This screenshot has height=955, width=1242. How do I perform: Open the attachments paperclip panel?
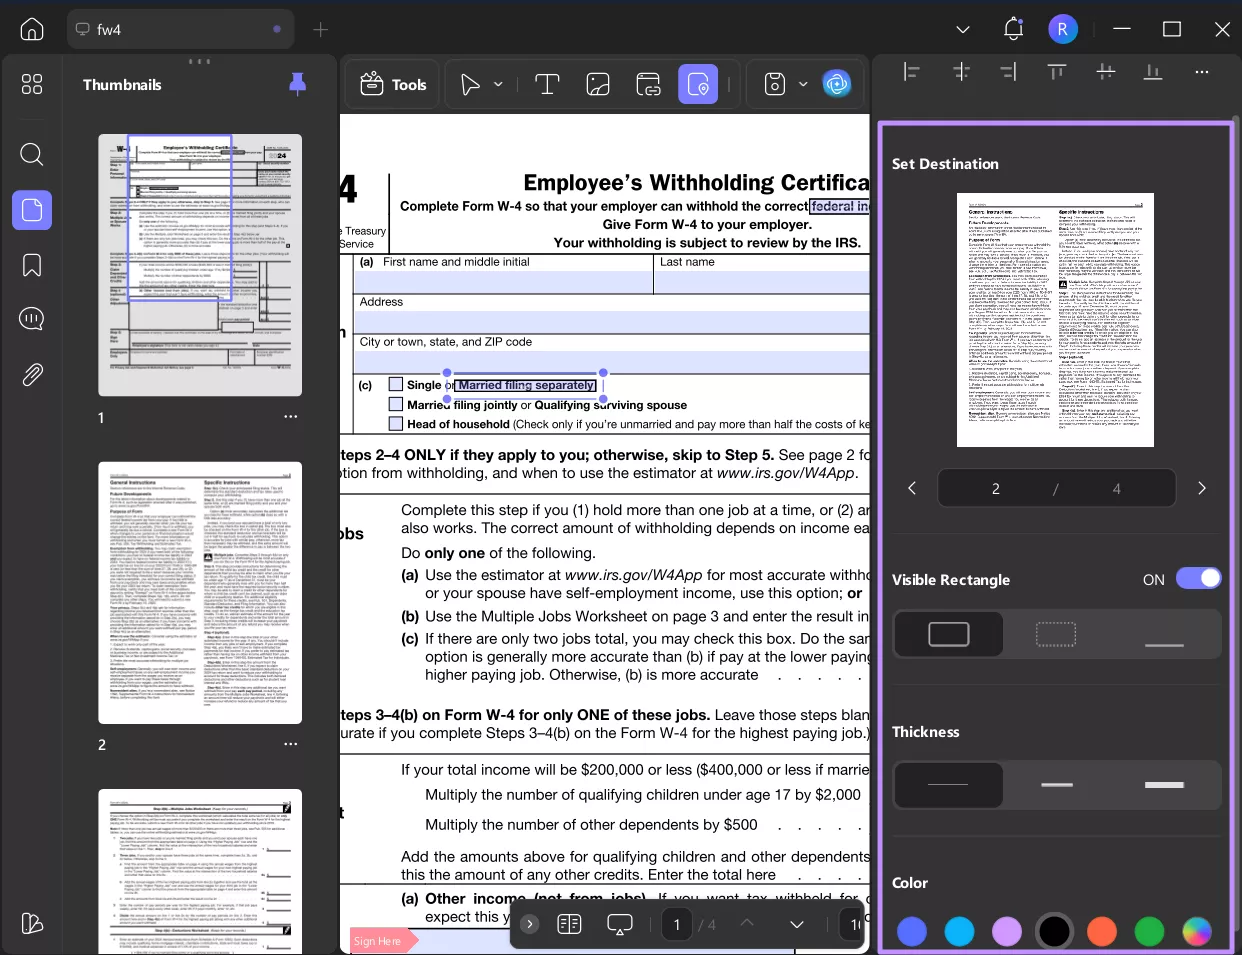[x=32, y=374]
